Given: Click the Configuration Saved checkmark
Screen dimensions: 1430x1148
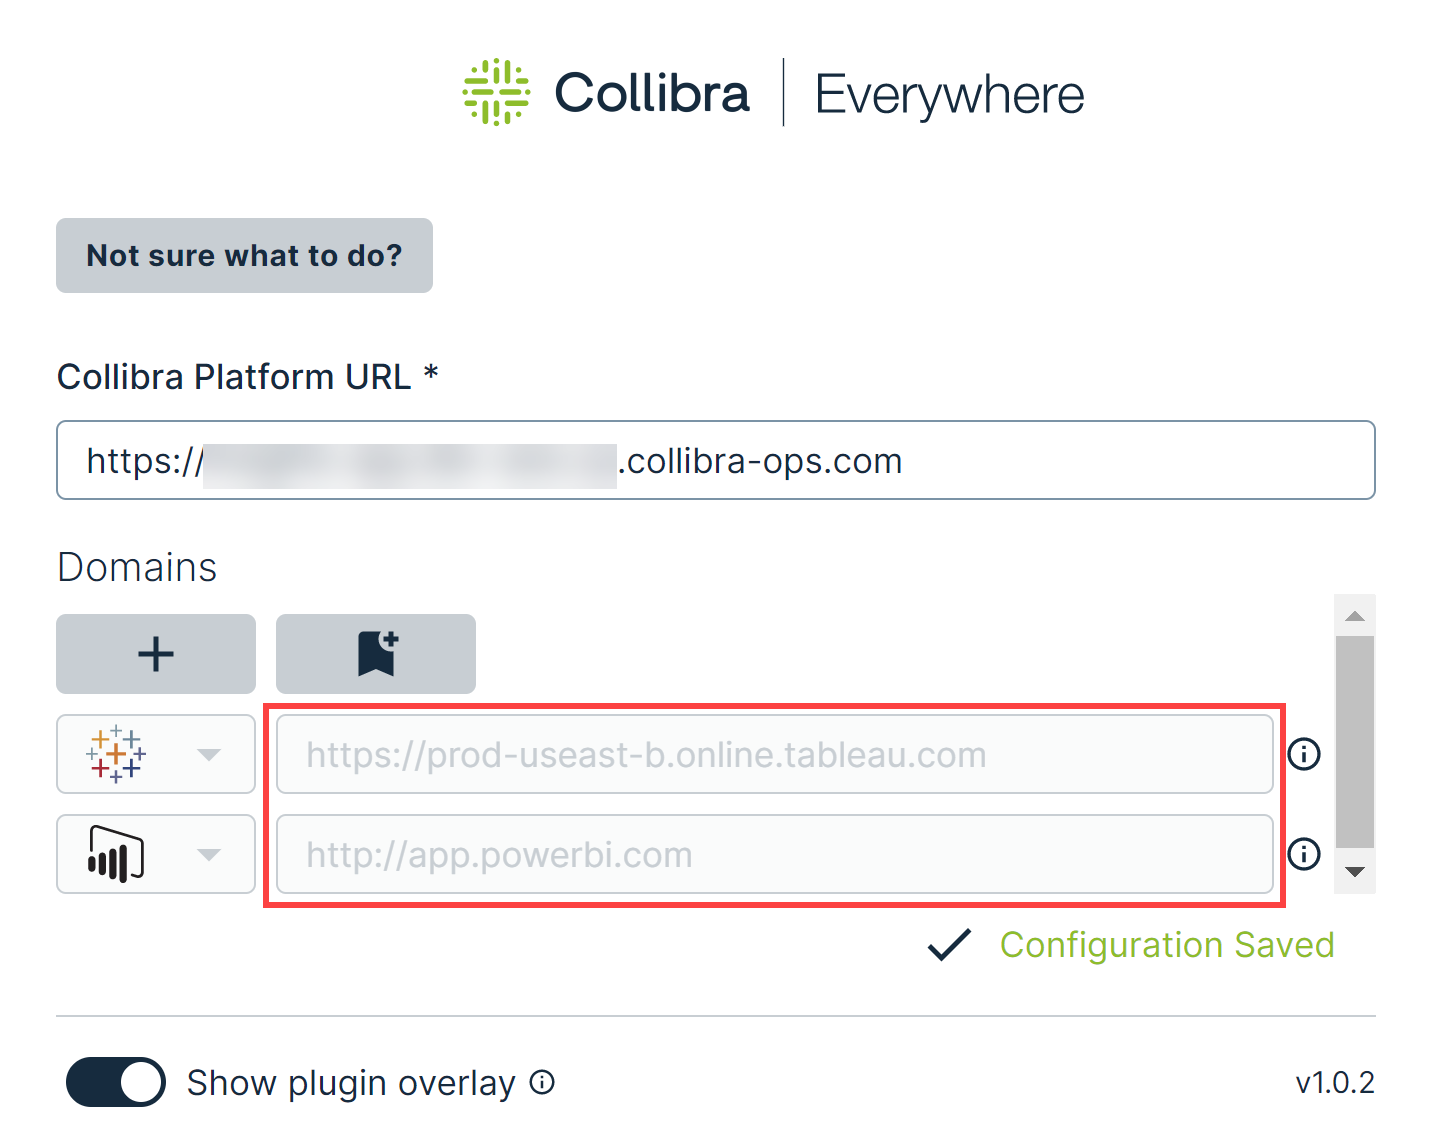Looking at the screenshot, I should click(948, 944).
